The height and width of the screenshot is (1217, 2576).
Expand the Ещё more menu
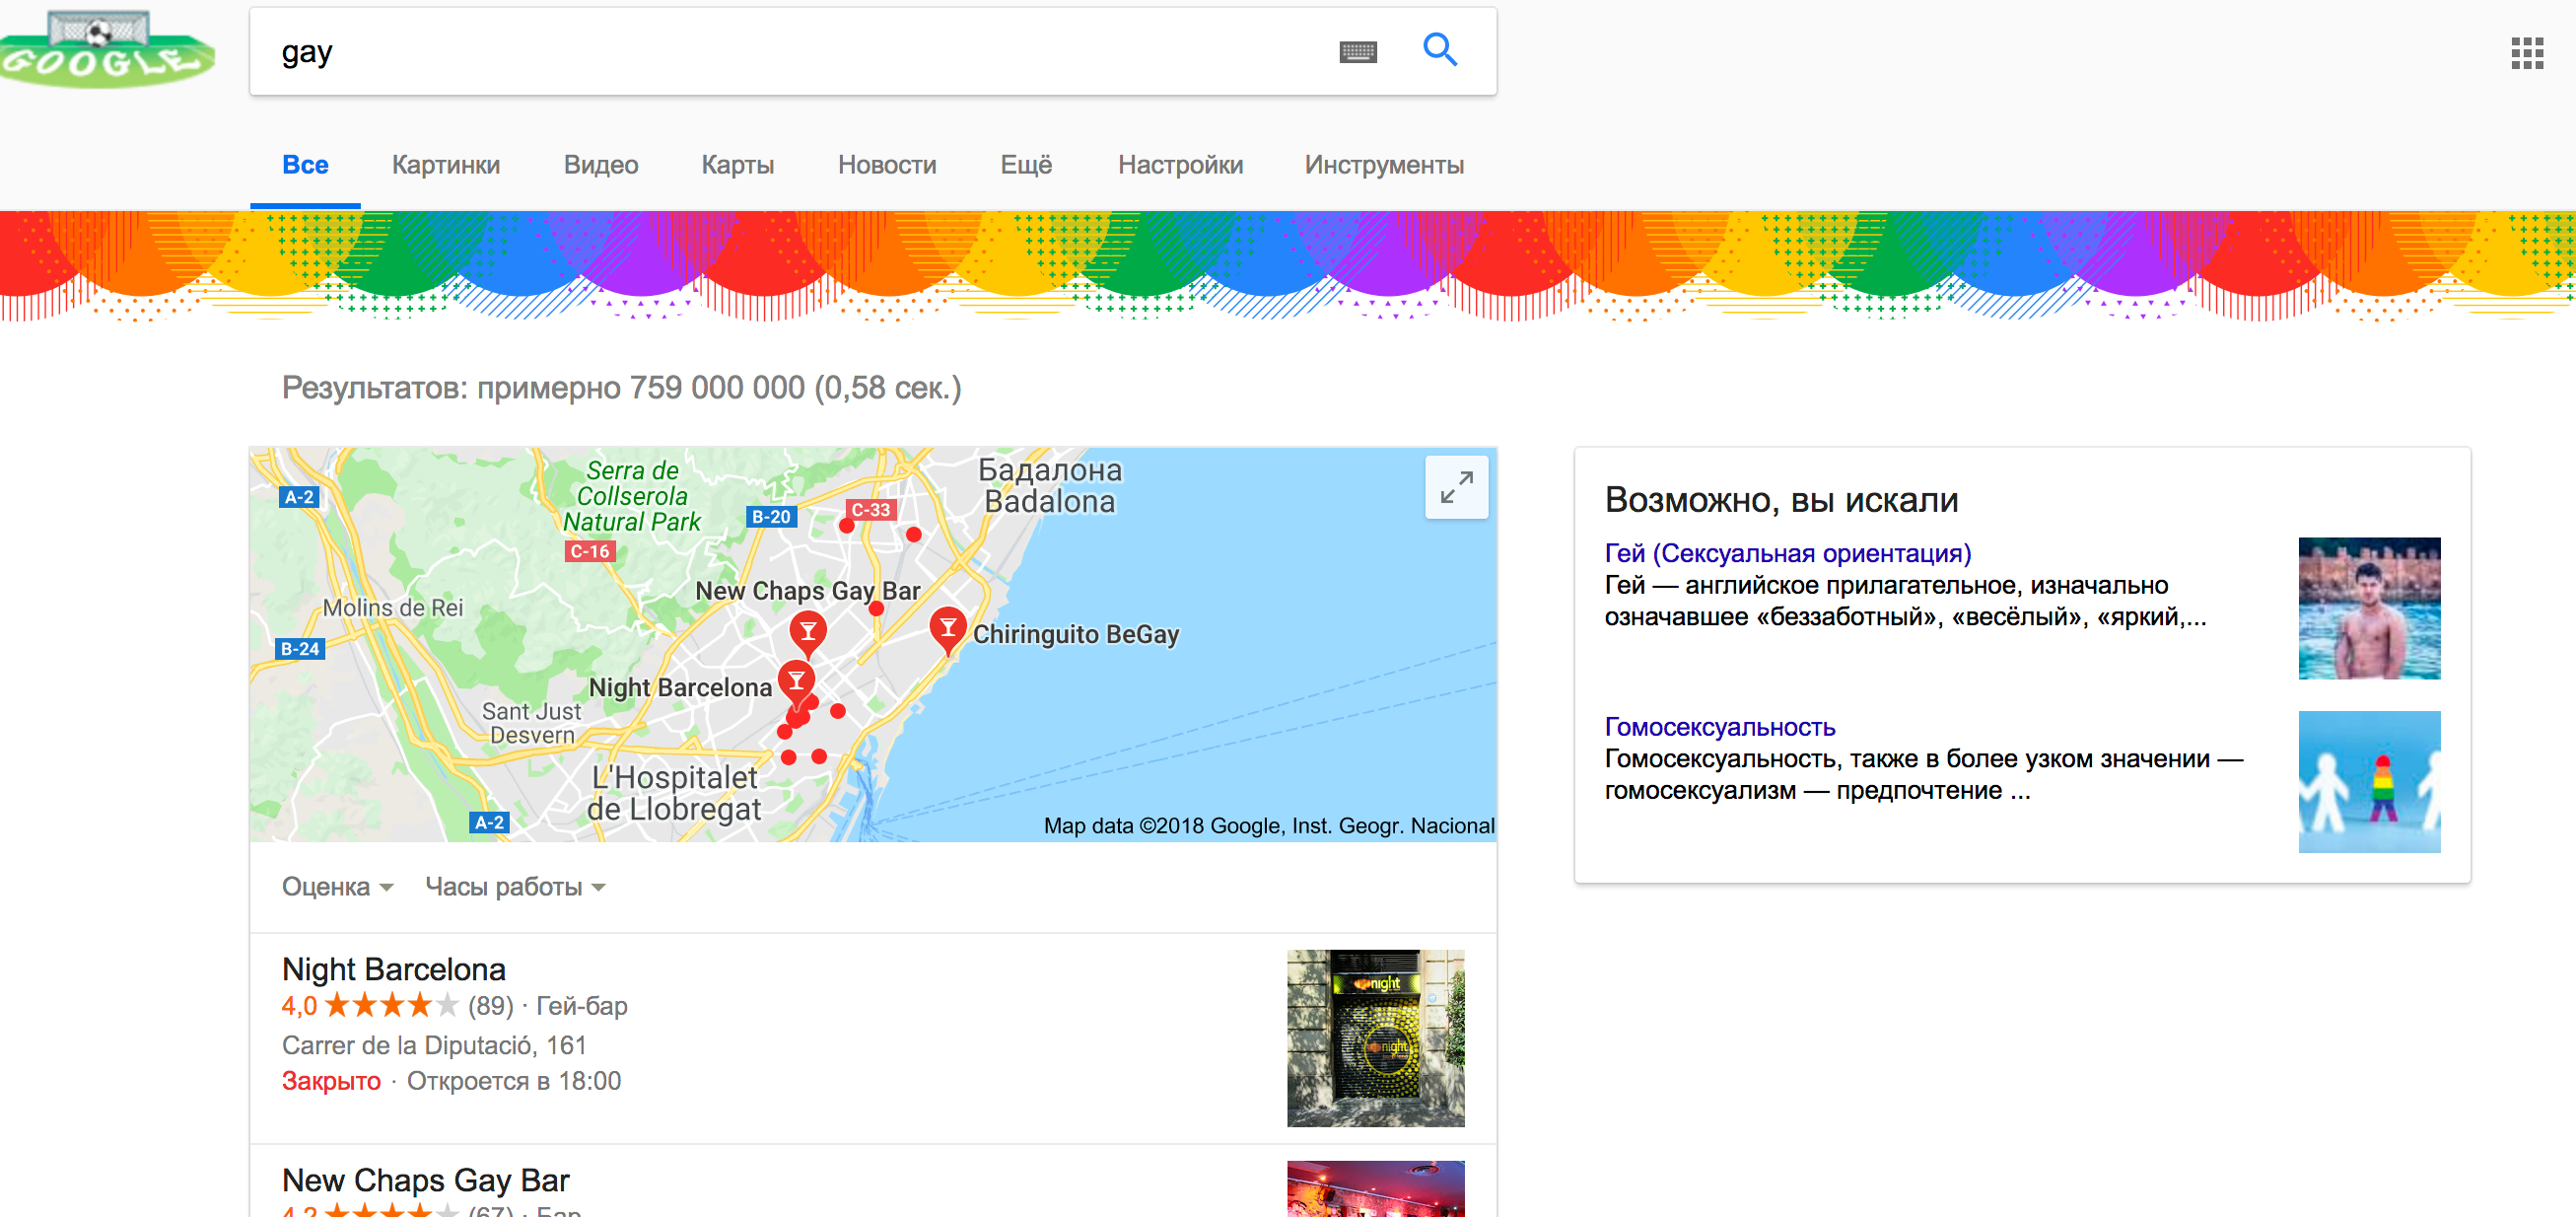1025,165
